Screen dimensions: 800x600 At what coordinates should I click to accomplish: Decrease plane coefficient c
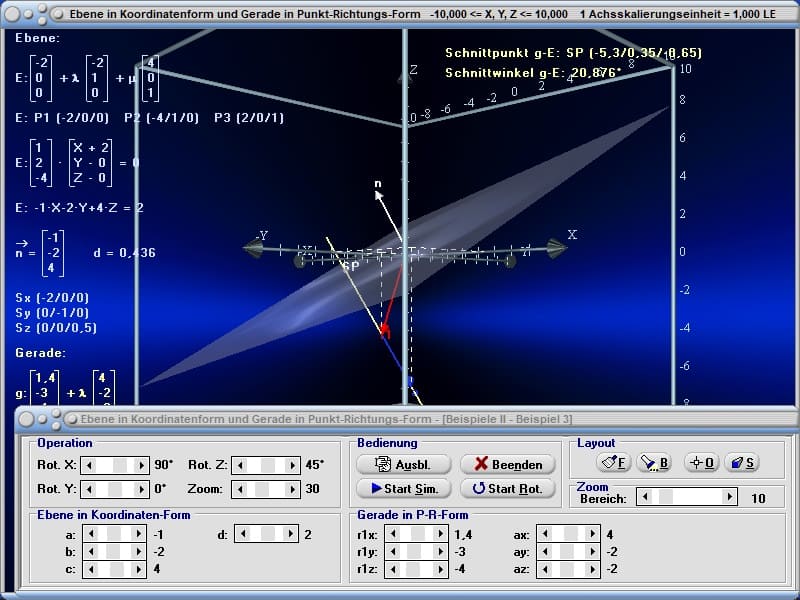click(91, 569)
